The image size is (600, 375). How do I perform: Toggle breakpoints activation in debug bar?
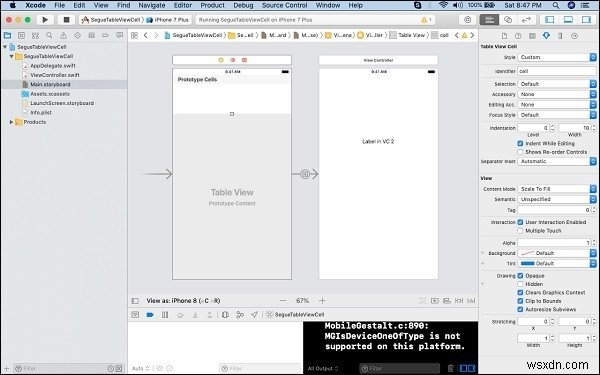pos(150,315)
